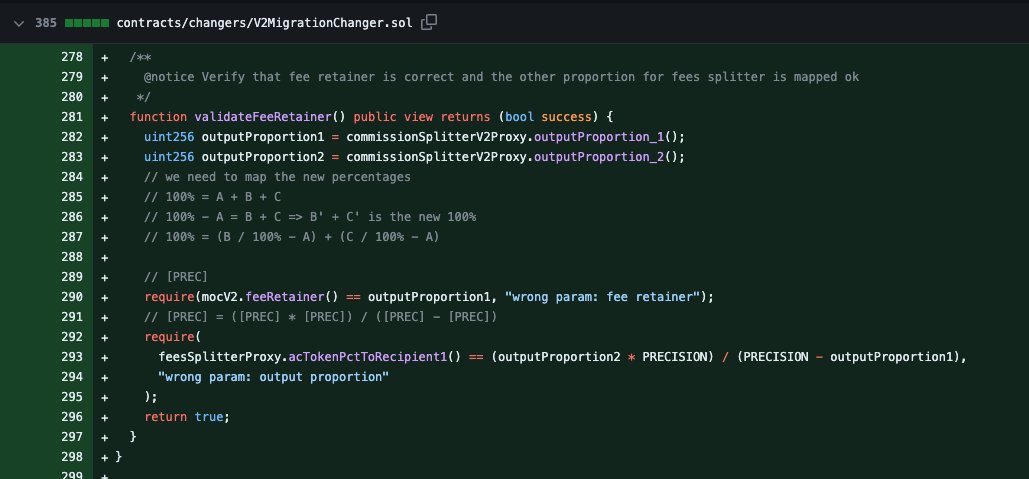Click the plus marker on line 278
Viewport: 1029px width, 479px height.
pos(105,57)
